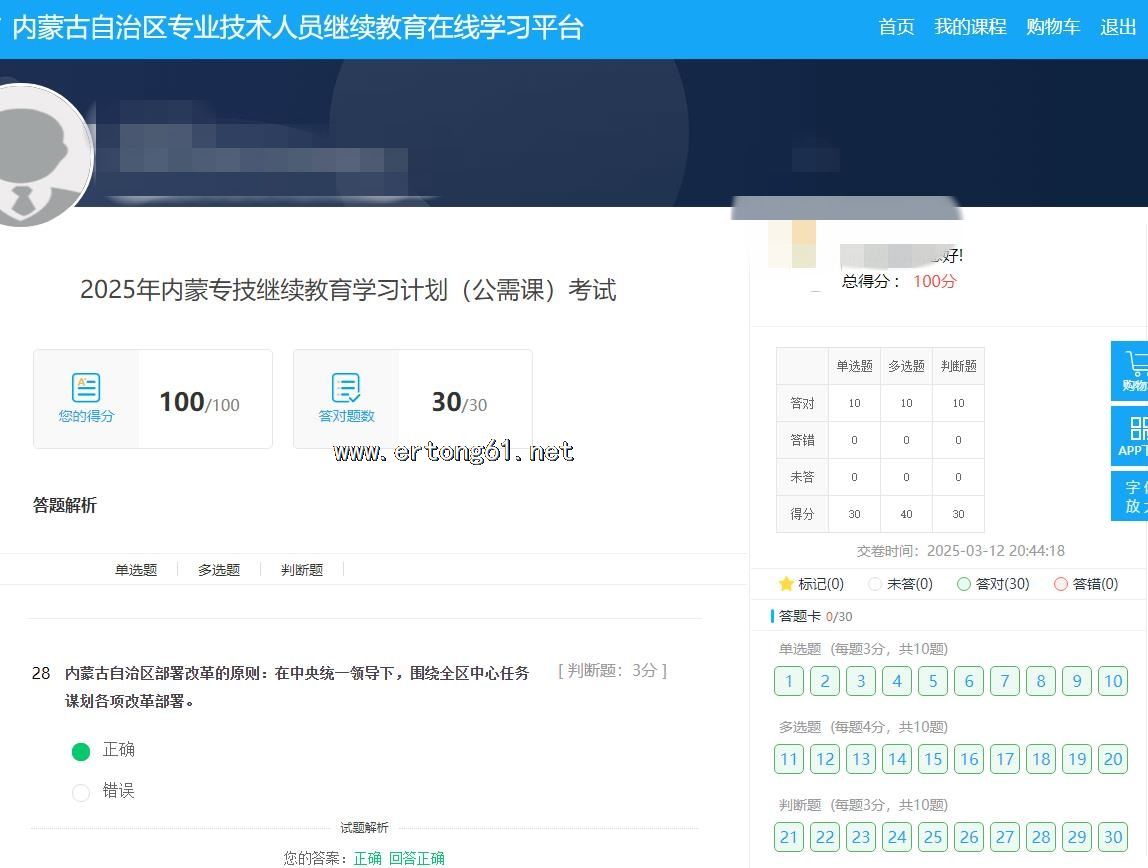Click the font size enlarge side button
This screenshot has width=1148, height=868.
point(1131,496)
